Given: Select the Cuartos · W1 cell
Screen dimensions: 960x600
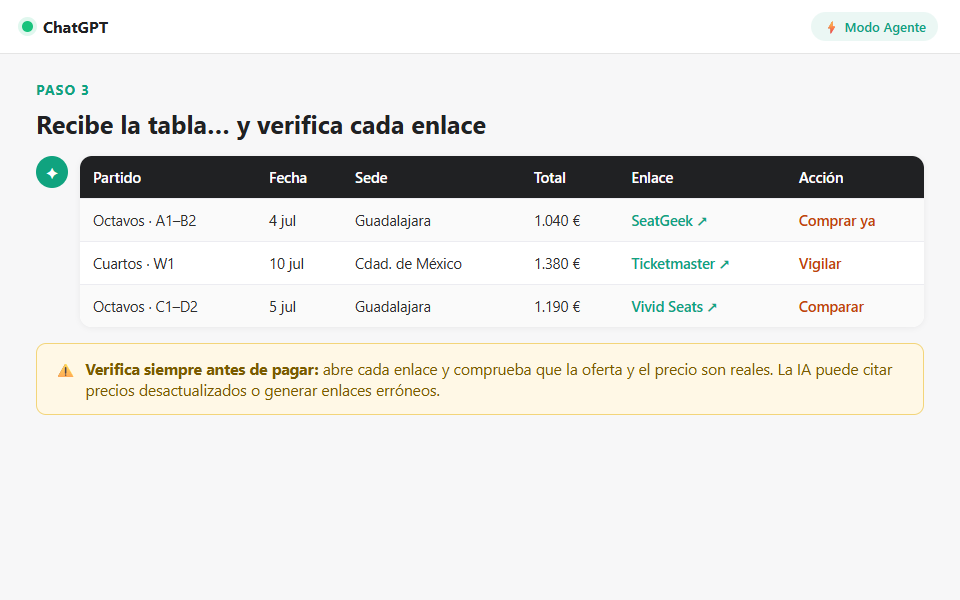Looking at the screenshot, I should 133,264.
